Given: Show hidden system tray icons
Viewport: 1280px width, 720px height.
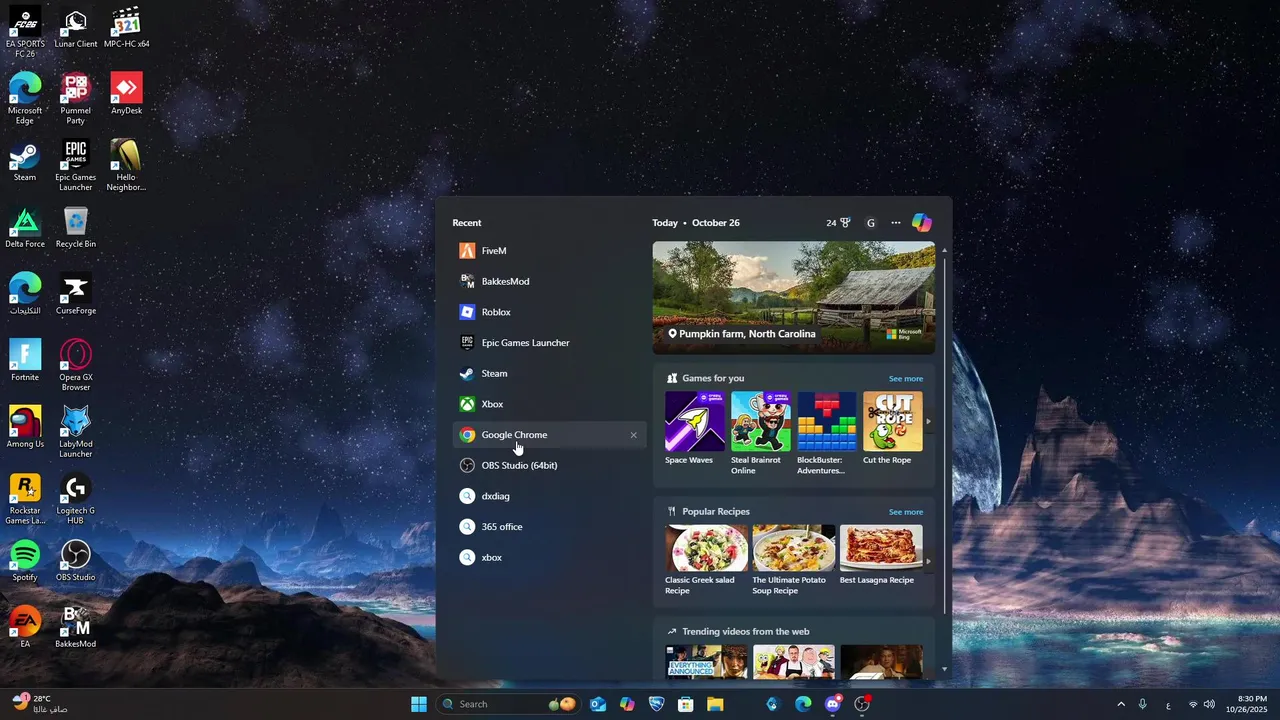Looking at the screenshot, I should click(1120, 704).
